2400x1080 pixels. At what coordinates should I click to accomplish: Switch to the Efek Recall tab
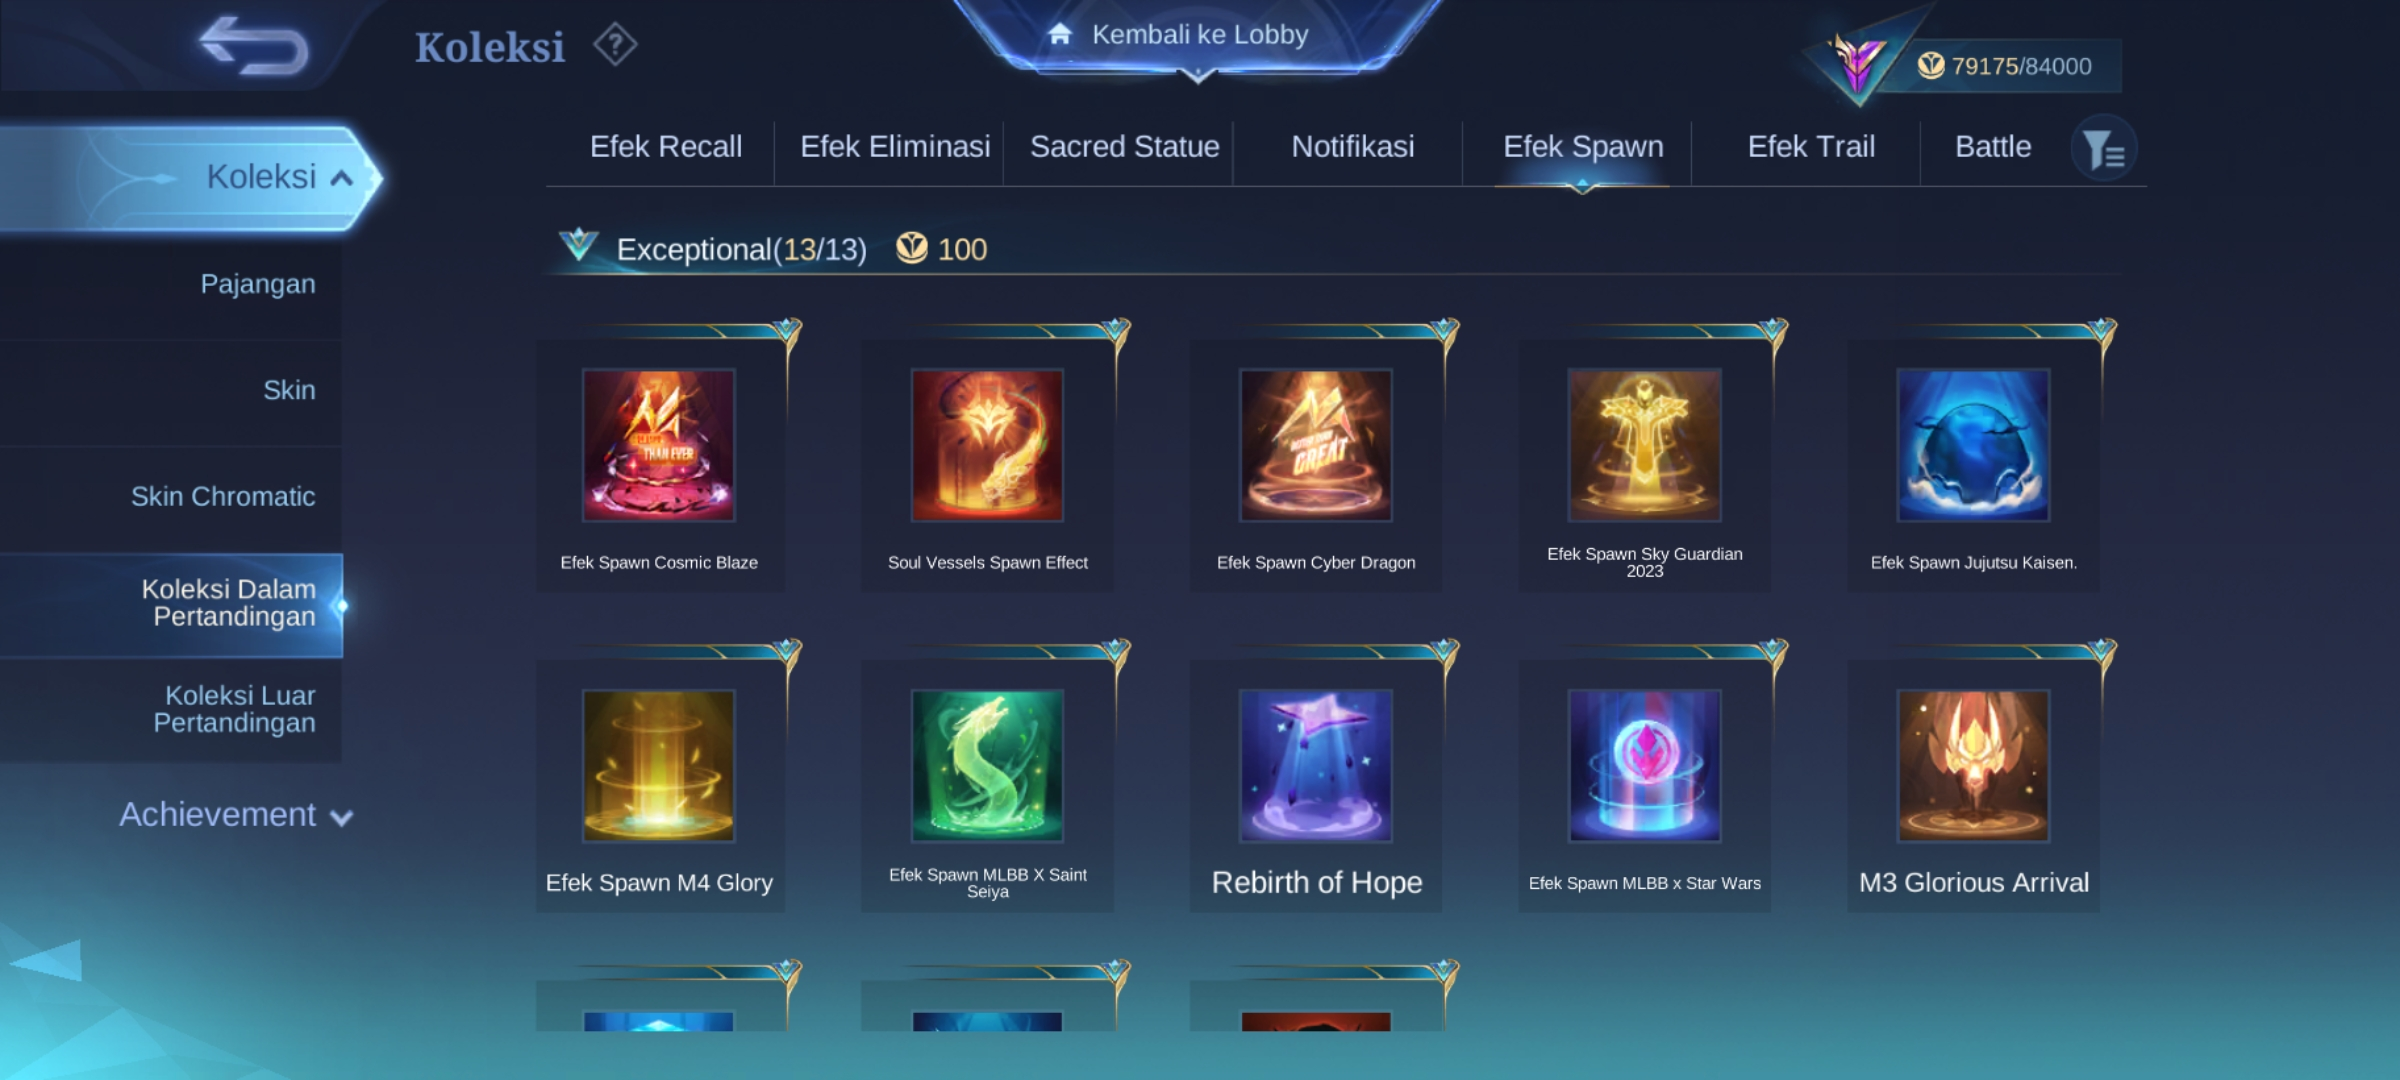point(666,147)
